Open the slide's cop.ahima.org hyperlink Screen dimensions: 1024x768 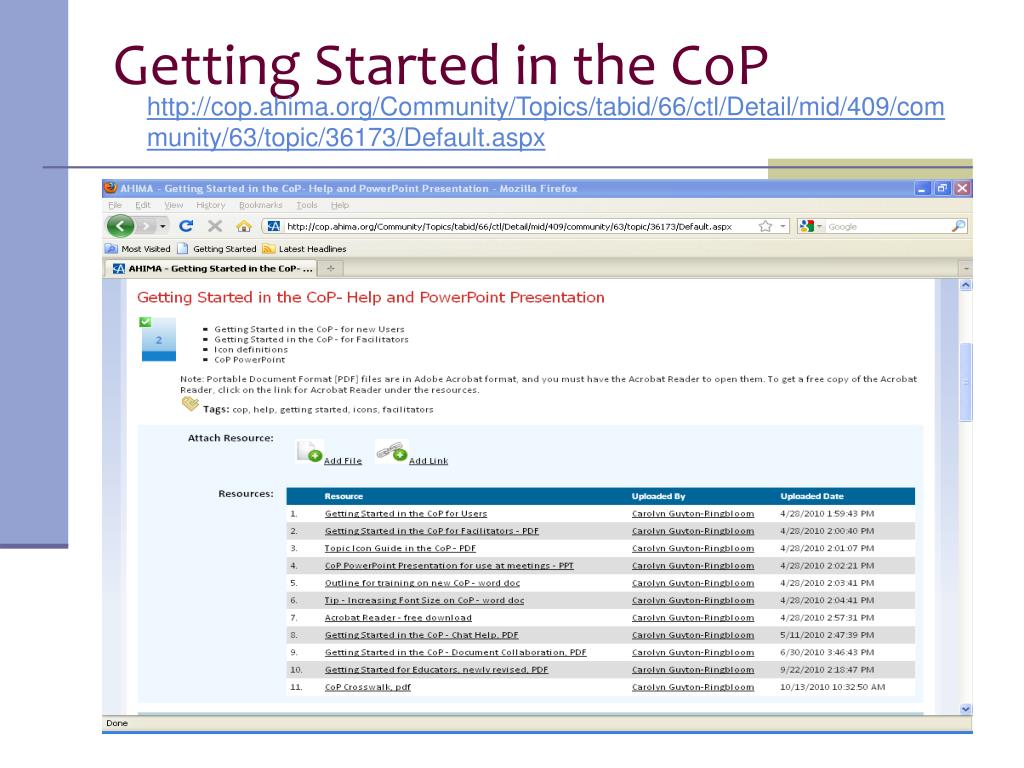pos(545,122)
